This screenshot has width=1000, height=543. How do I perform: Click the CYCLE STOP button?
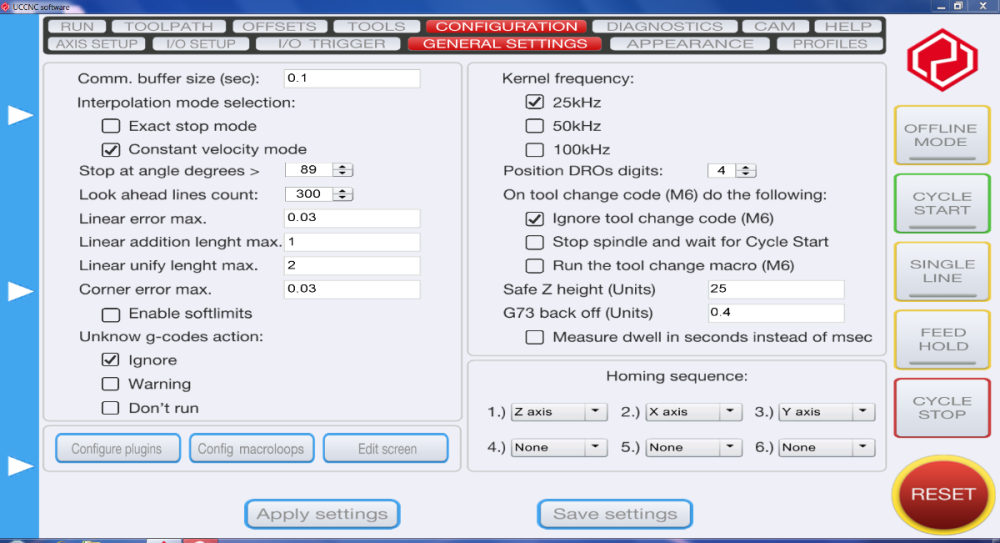point(942,408)
